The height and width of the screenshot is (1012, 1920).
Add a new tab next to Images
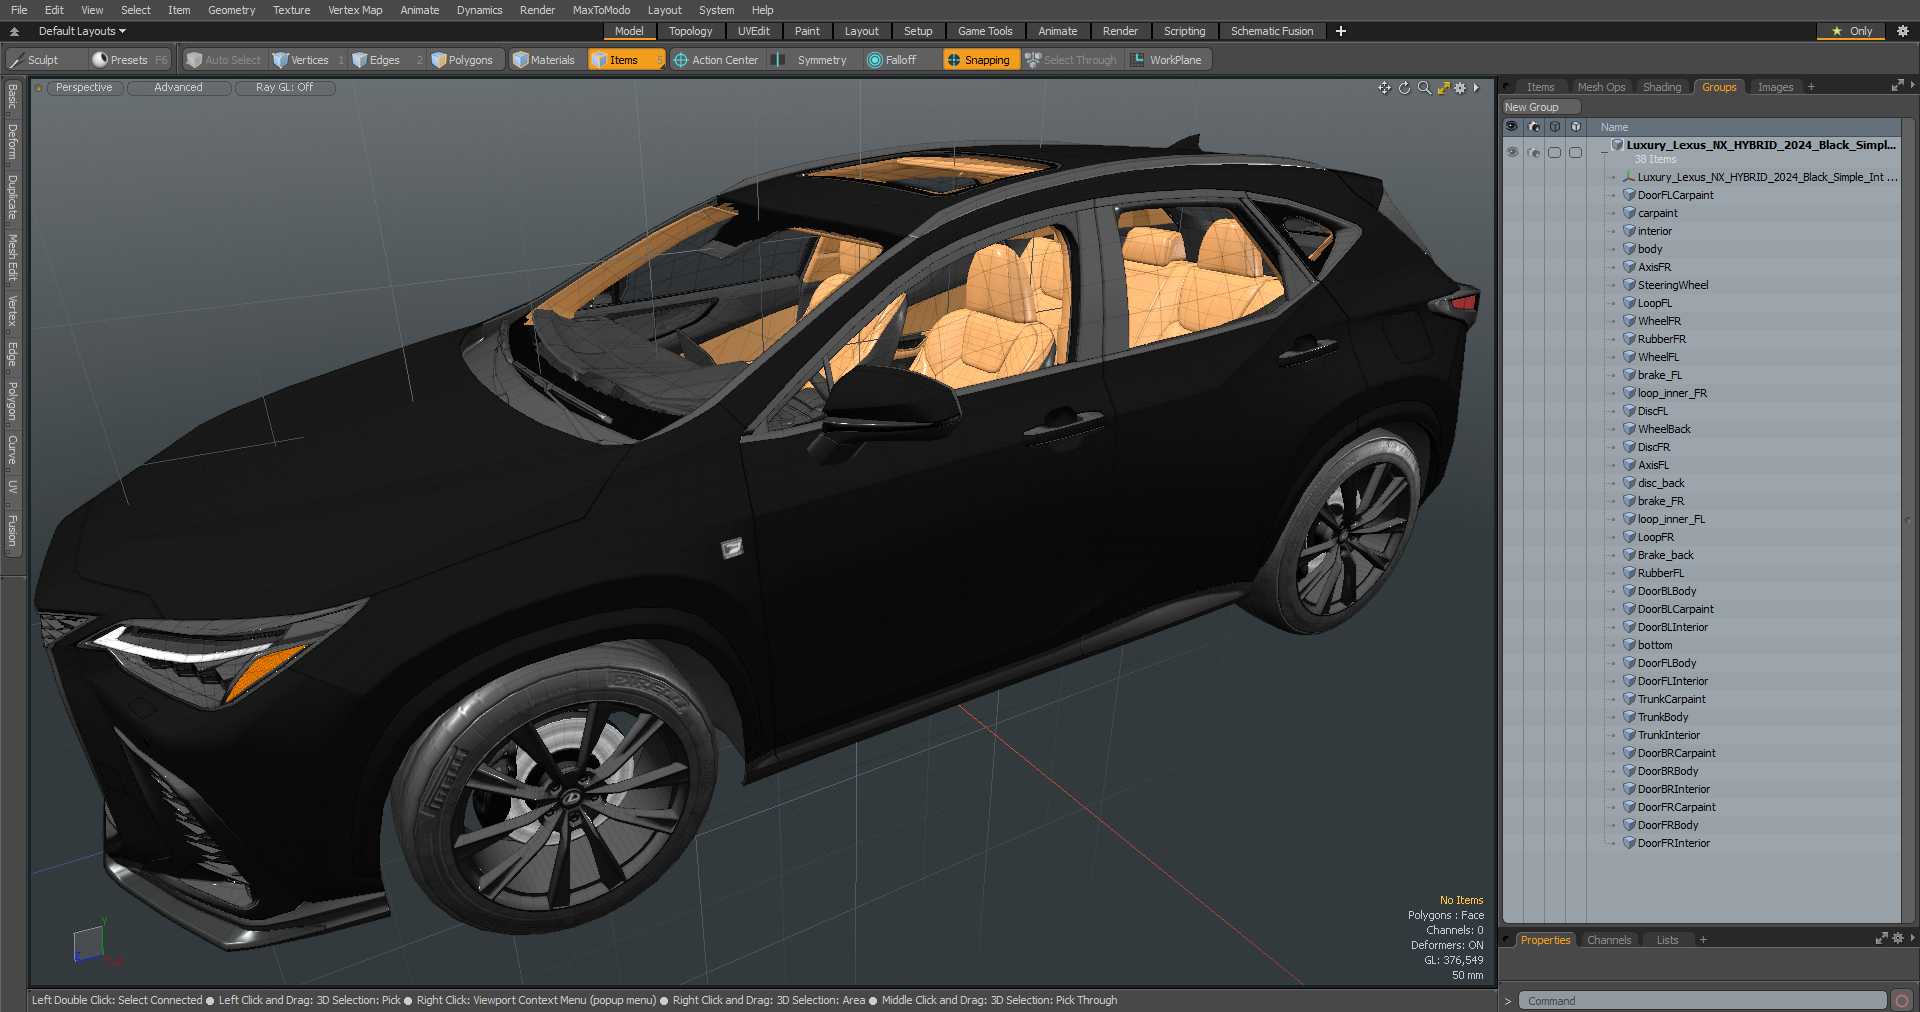tap(1811, 87)
